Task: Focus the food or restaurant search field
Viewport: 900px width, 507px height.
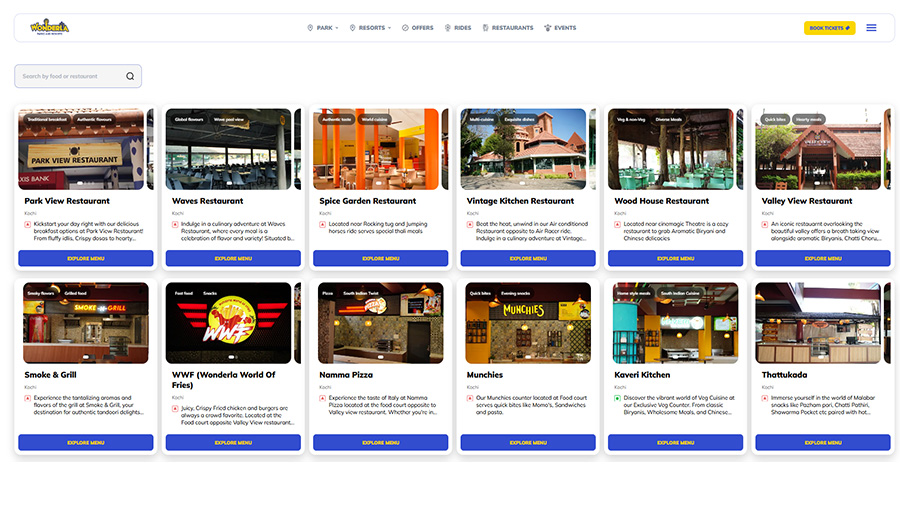Action: [78, 76]
